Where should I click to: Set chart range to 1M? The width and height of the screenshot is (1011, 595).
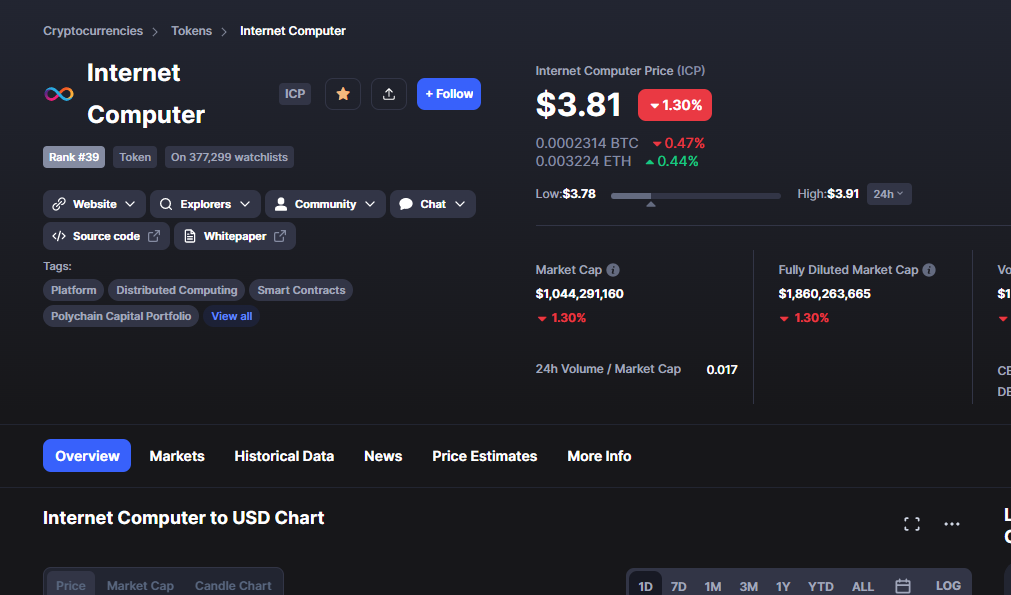click(x=712, y=586)
